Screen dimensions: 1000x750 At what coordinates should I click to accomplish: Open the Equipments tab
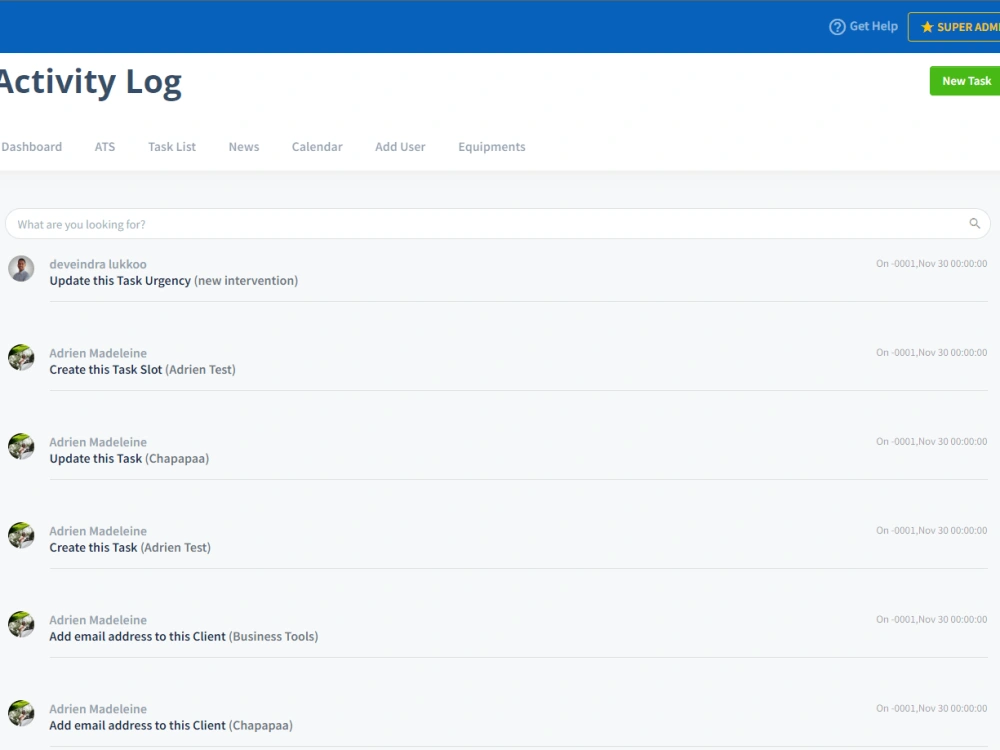(491, 146)
